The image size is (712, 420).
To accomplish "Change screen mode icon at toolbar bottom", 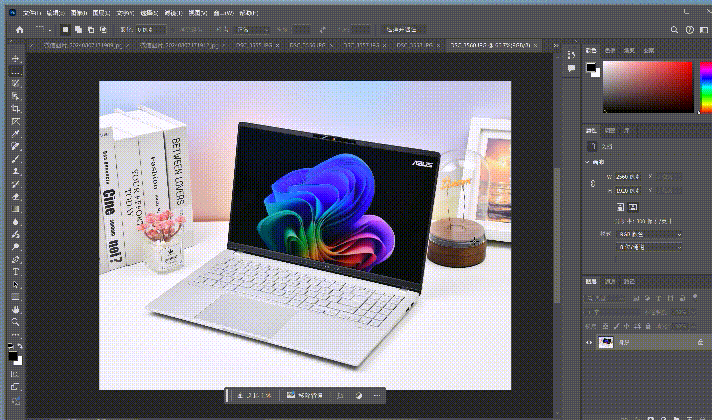I will coord(15,387).
